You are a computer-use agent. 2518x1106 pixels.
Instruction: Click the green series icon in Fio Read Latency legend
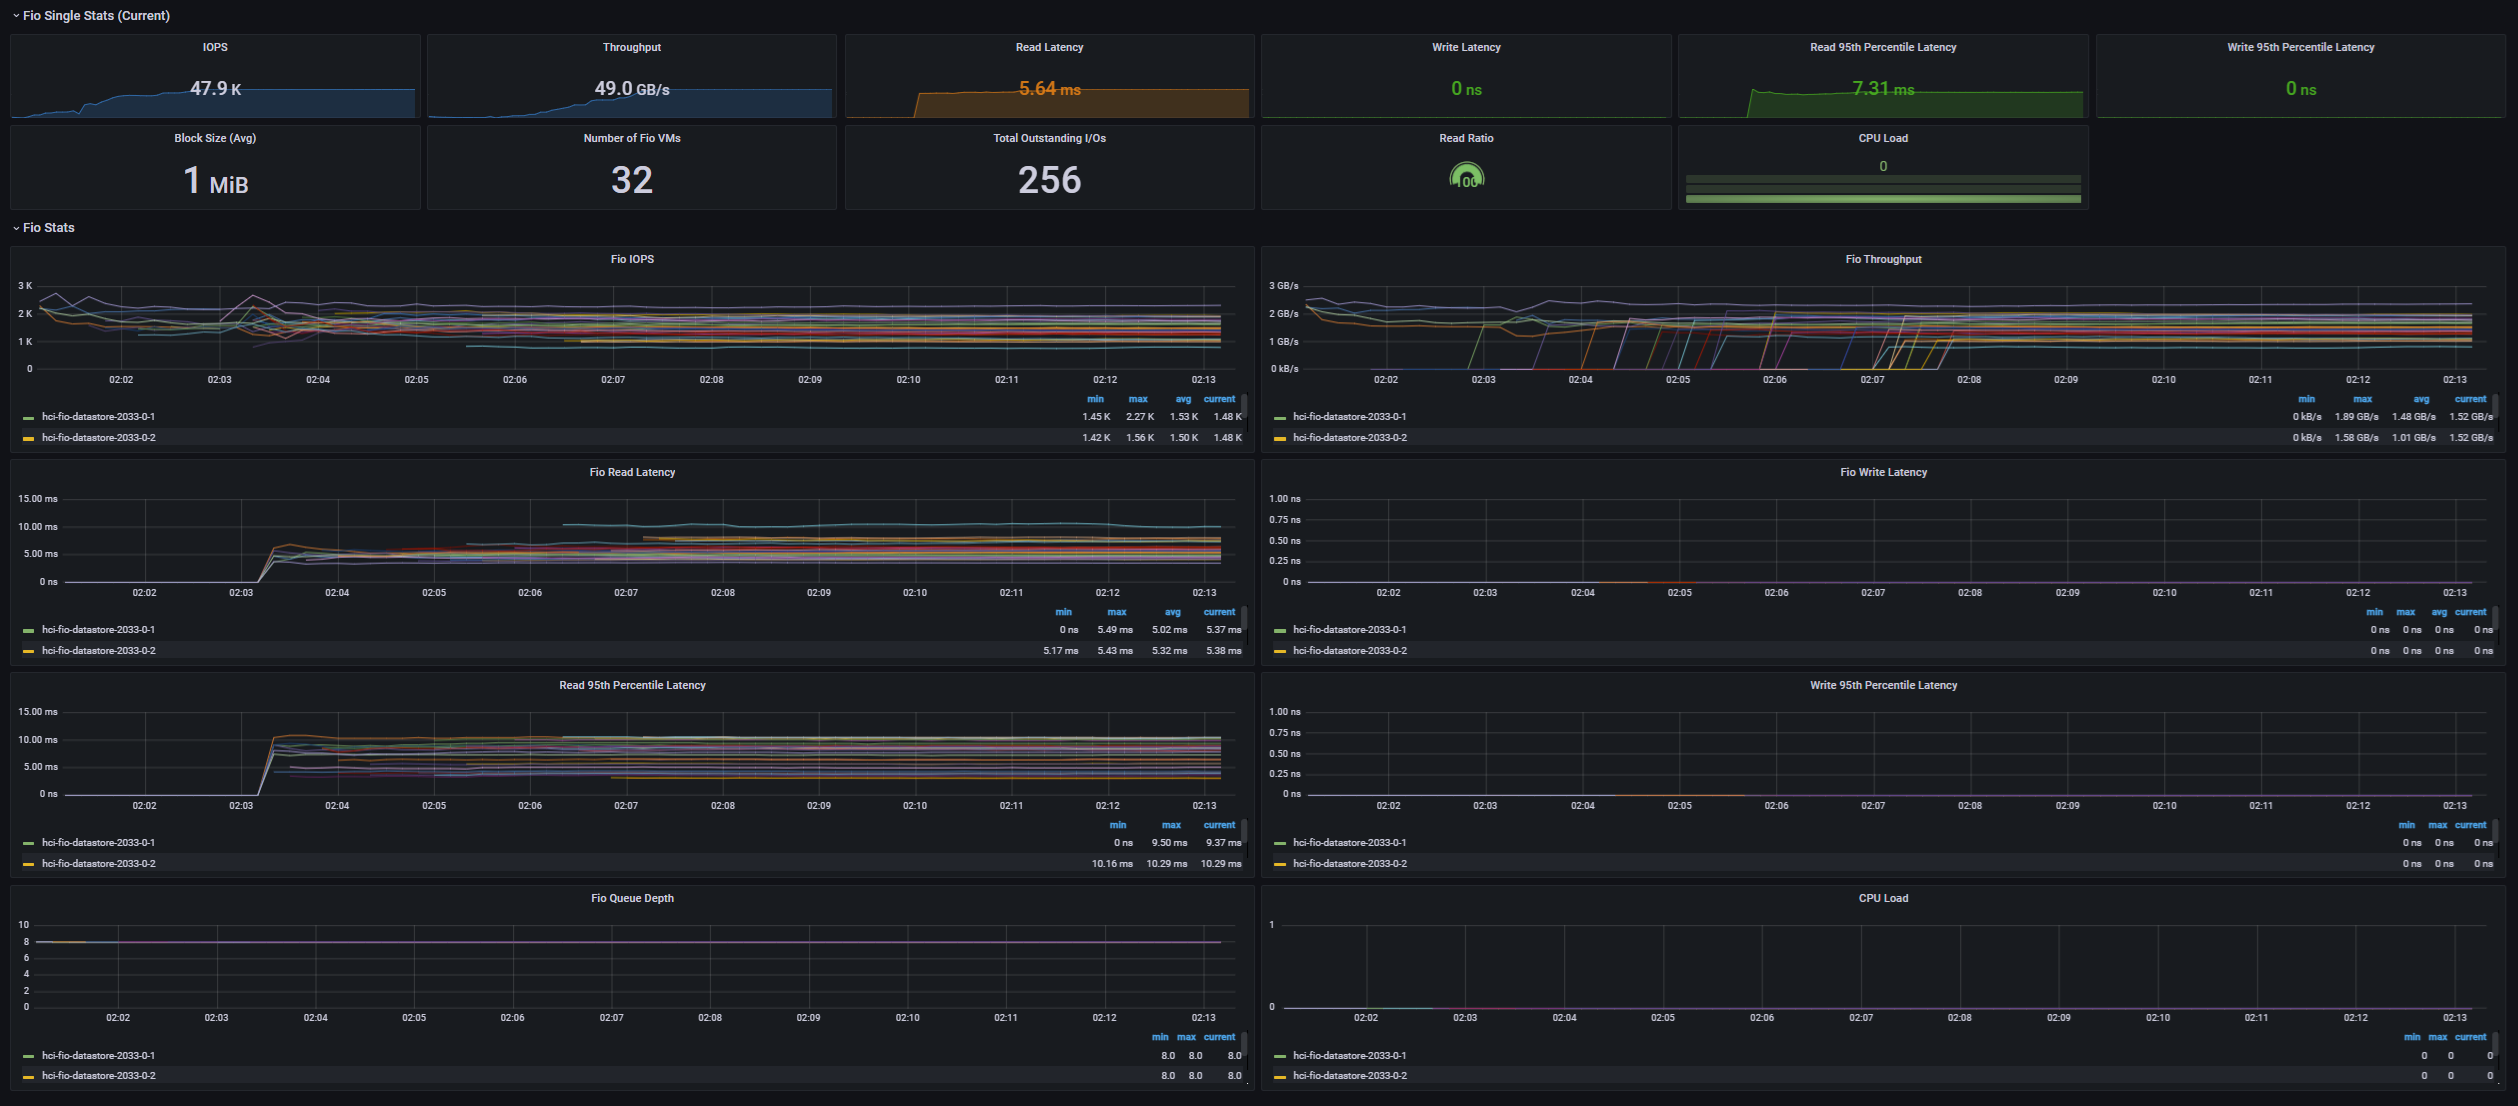[29, 631]
